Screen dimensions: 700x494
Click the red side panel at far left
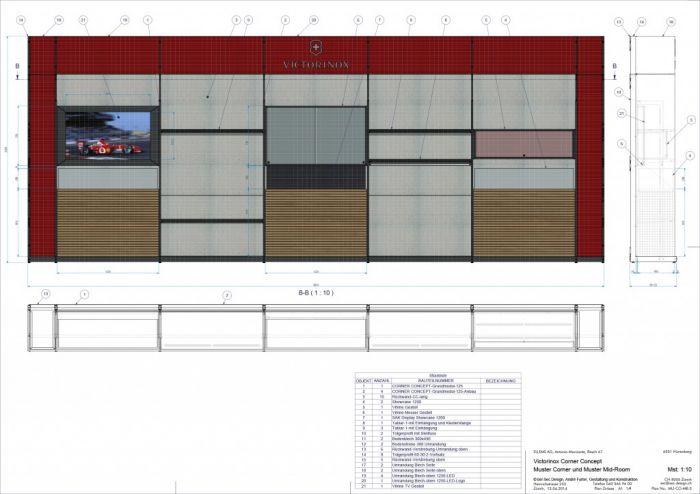coord(42,150)
